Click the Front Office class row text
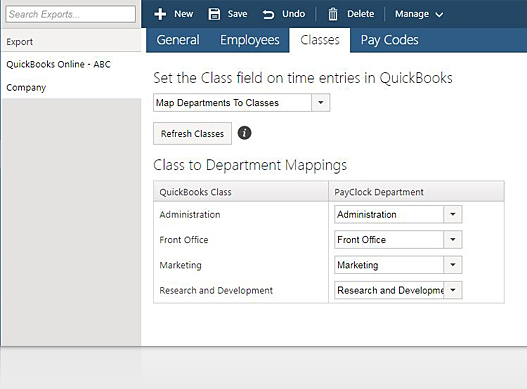Viewport: 527px width, 389px height. (184, 240)
